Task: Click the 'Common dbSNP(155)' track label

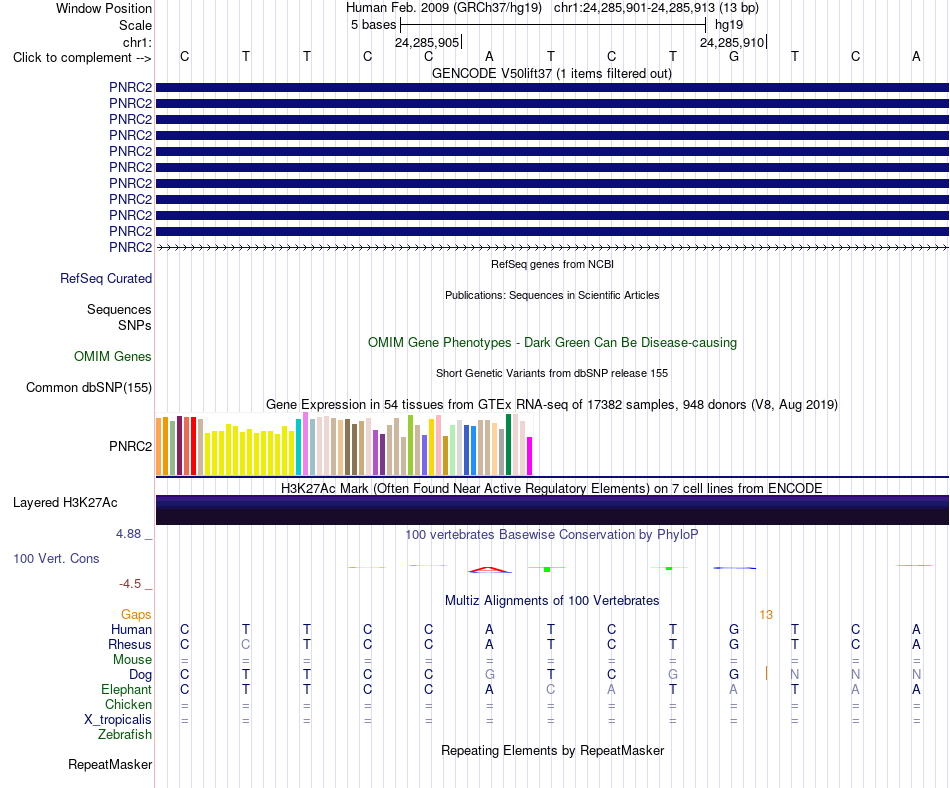Action: tap(89, 388)
